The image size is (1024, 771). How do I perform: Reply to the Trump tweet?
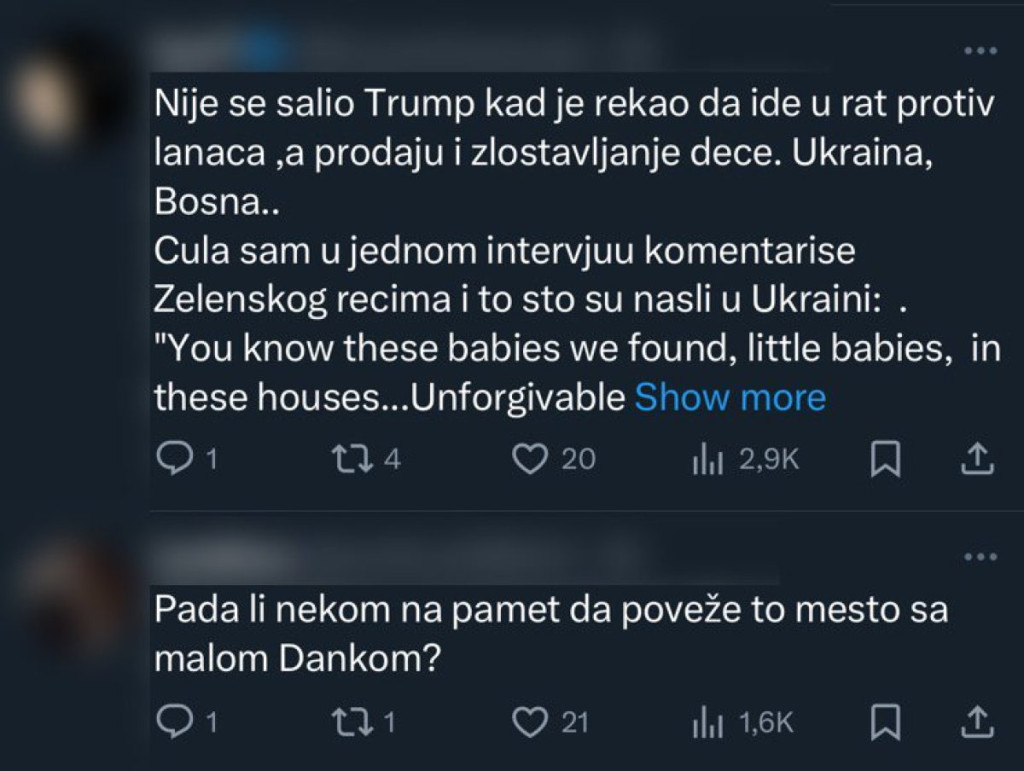(177, 459)
